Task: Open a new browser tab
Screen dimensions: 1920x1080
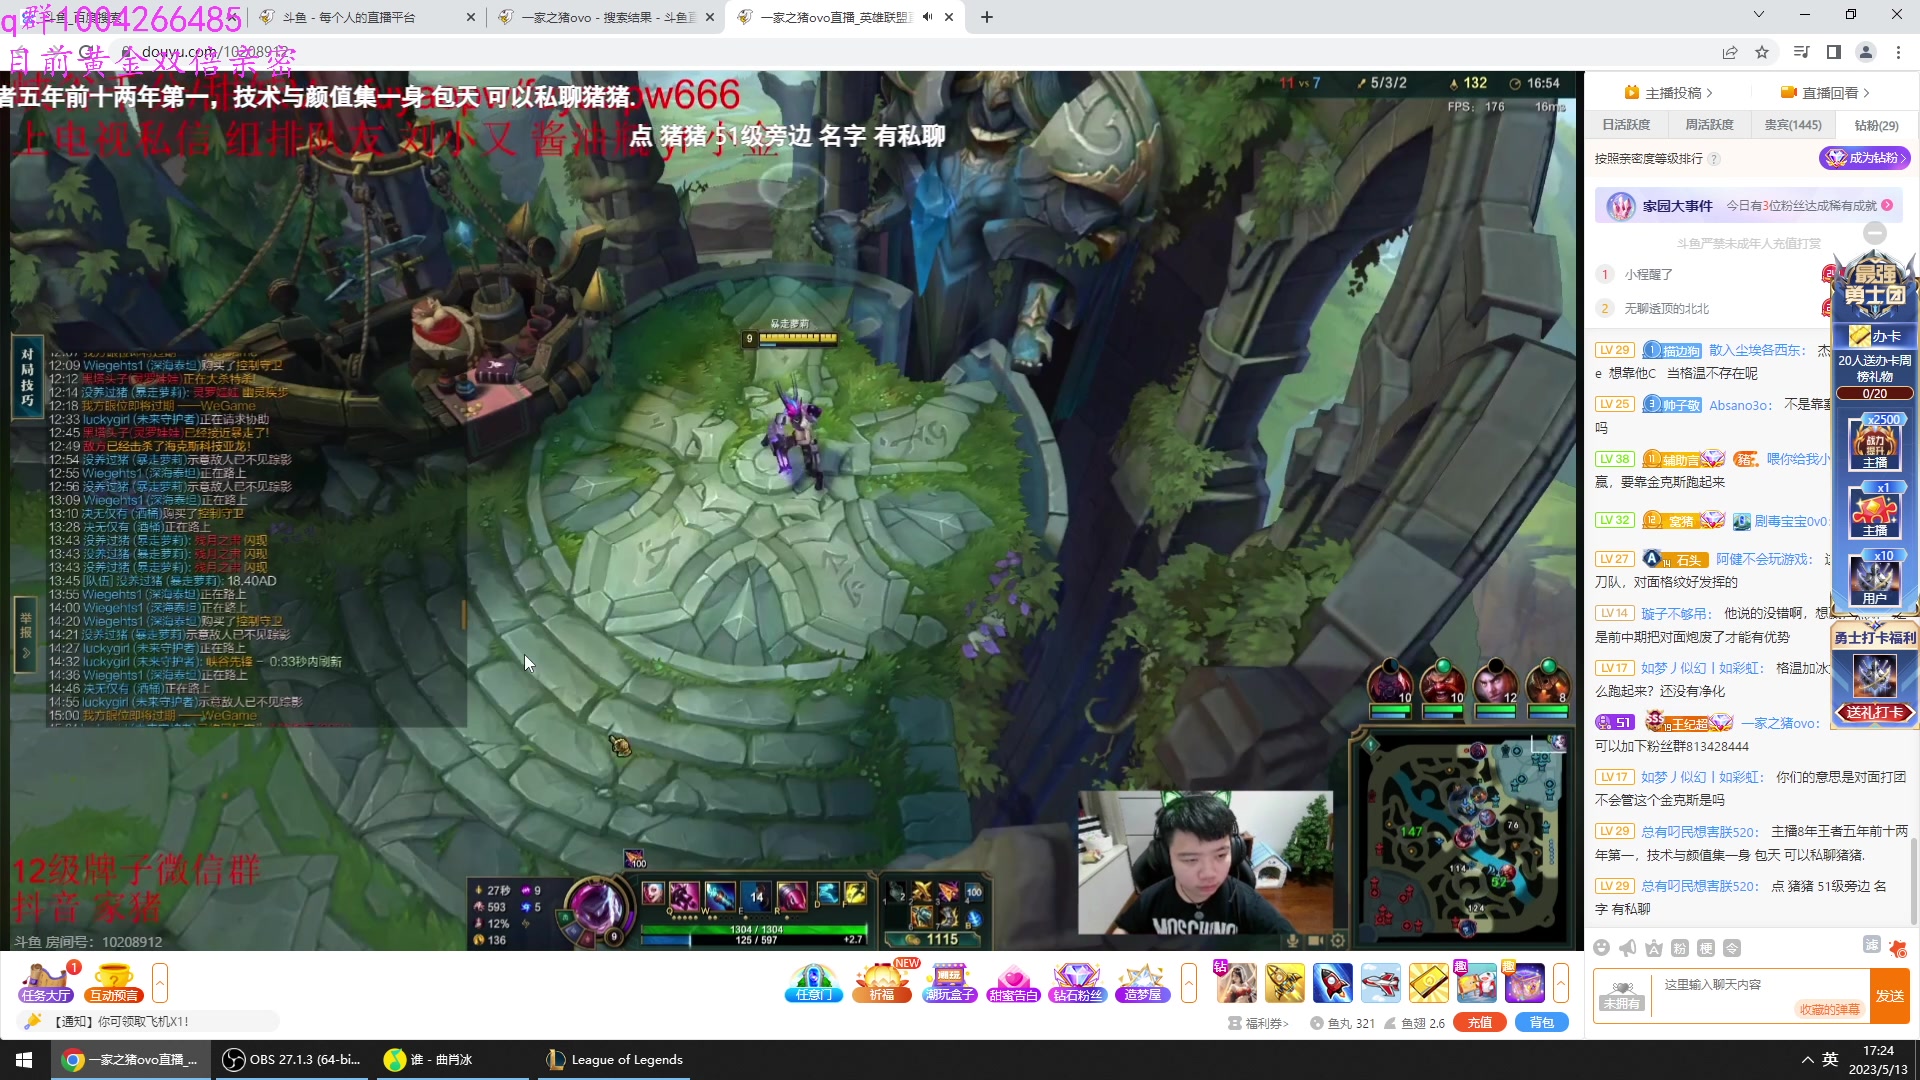Action: pos(987,17)
